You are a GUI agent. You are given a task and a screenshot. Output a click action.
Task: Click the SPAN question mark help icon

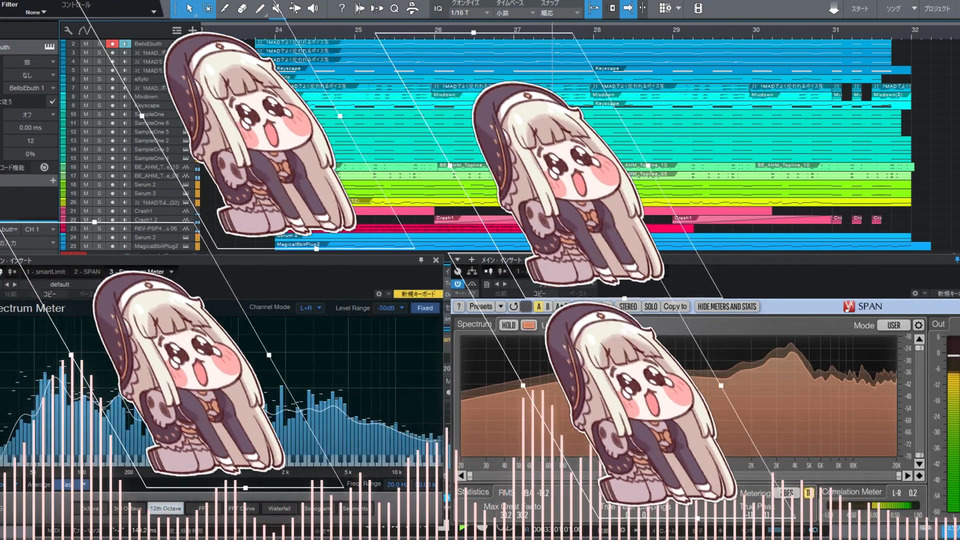point(459,306)
